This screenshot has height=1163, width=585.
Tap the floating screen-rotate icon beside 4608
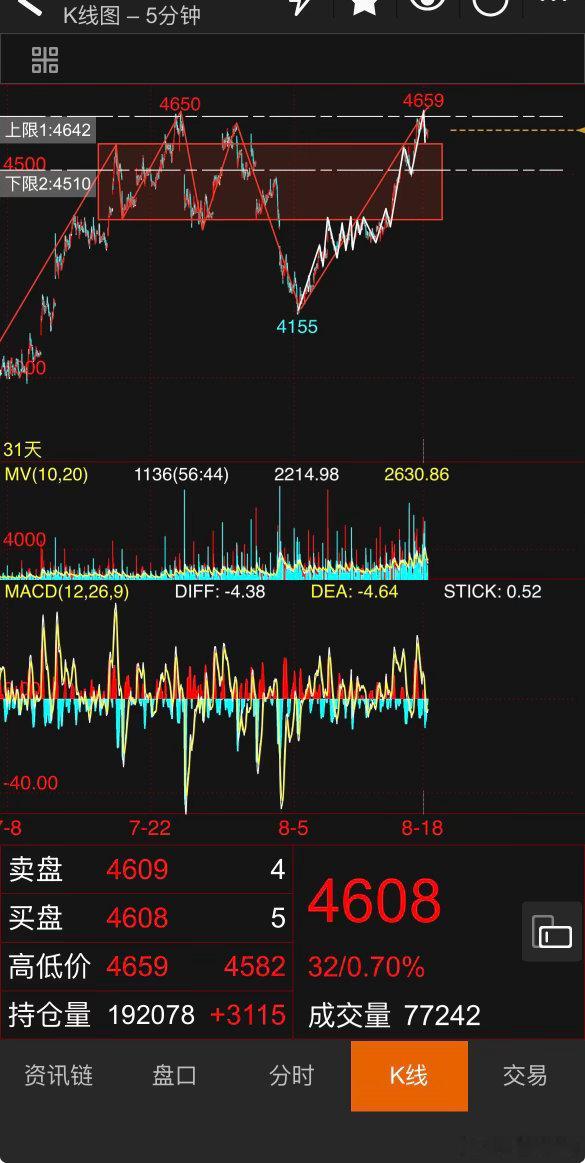pos(552,932)
